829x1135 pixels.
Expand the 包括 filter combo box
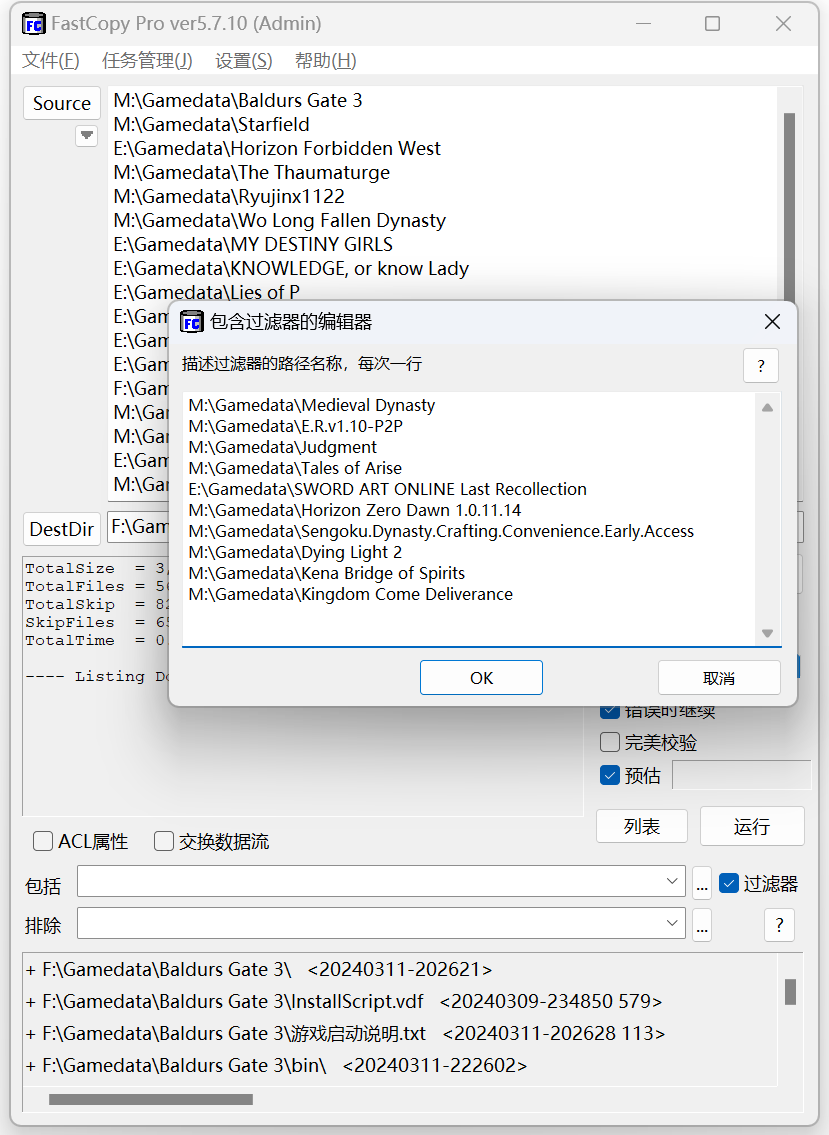point(671,882)
